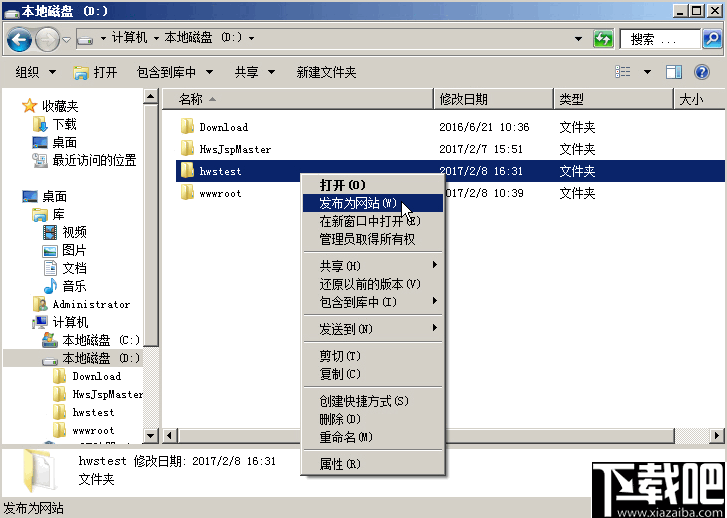This screenshot has height=518, width=727.
Task: Open the 包含到库中 toolbar dropdown
Action: pyautogui.click(x=175, y=72)
